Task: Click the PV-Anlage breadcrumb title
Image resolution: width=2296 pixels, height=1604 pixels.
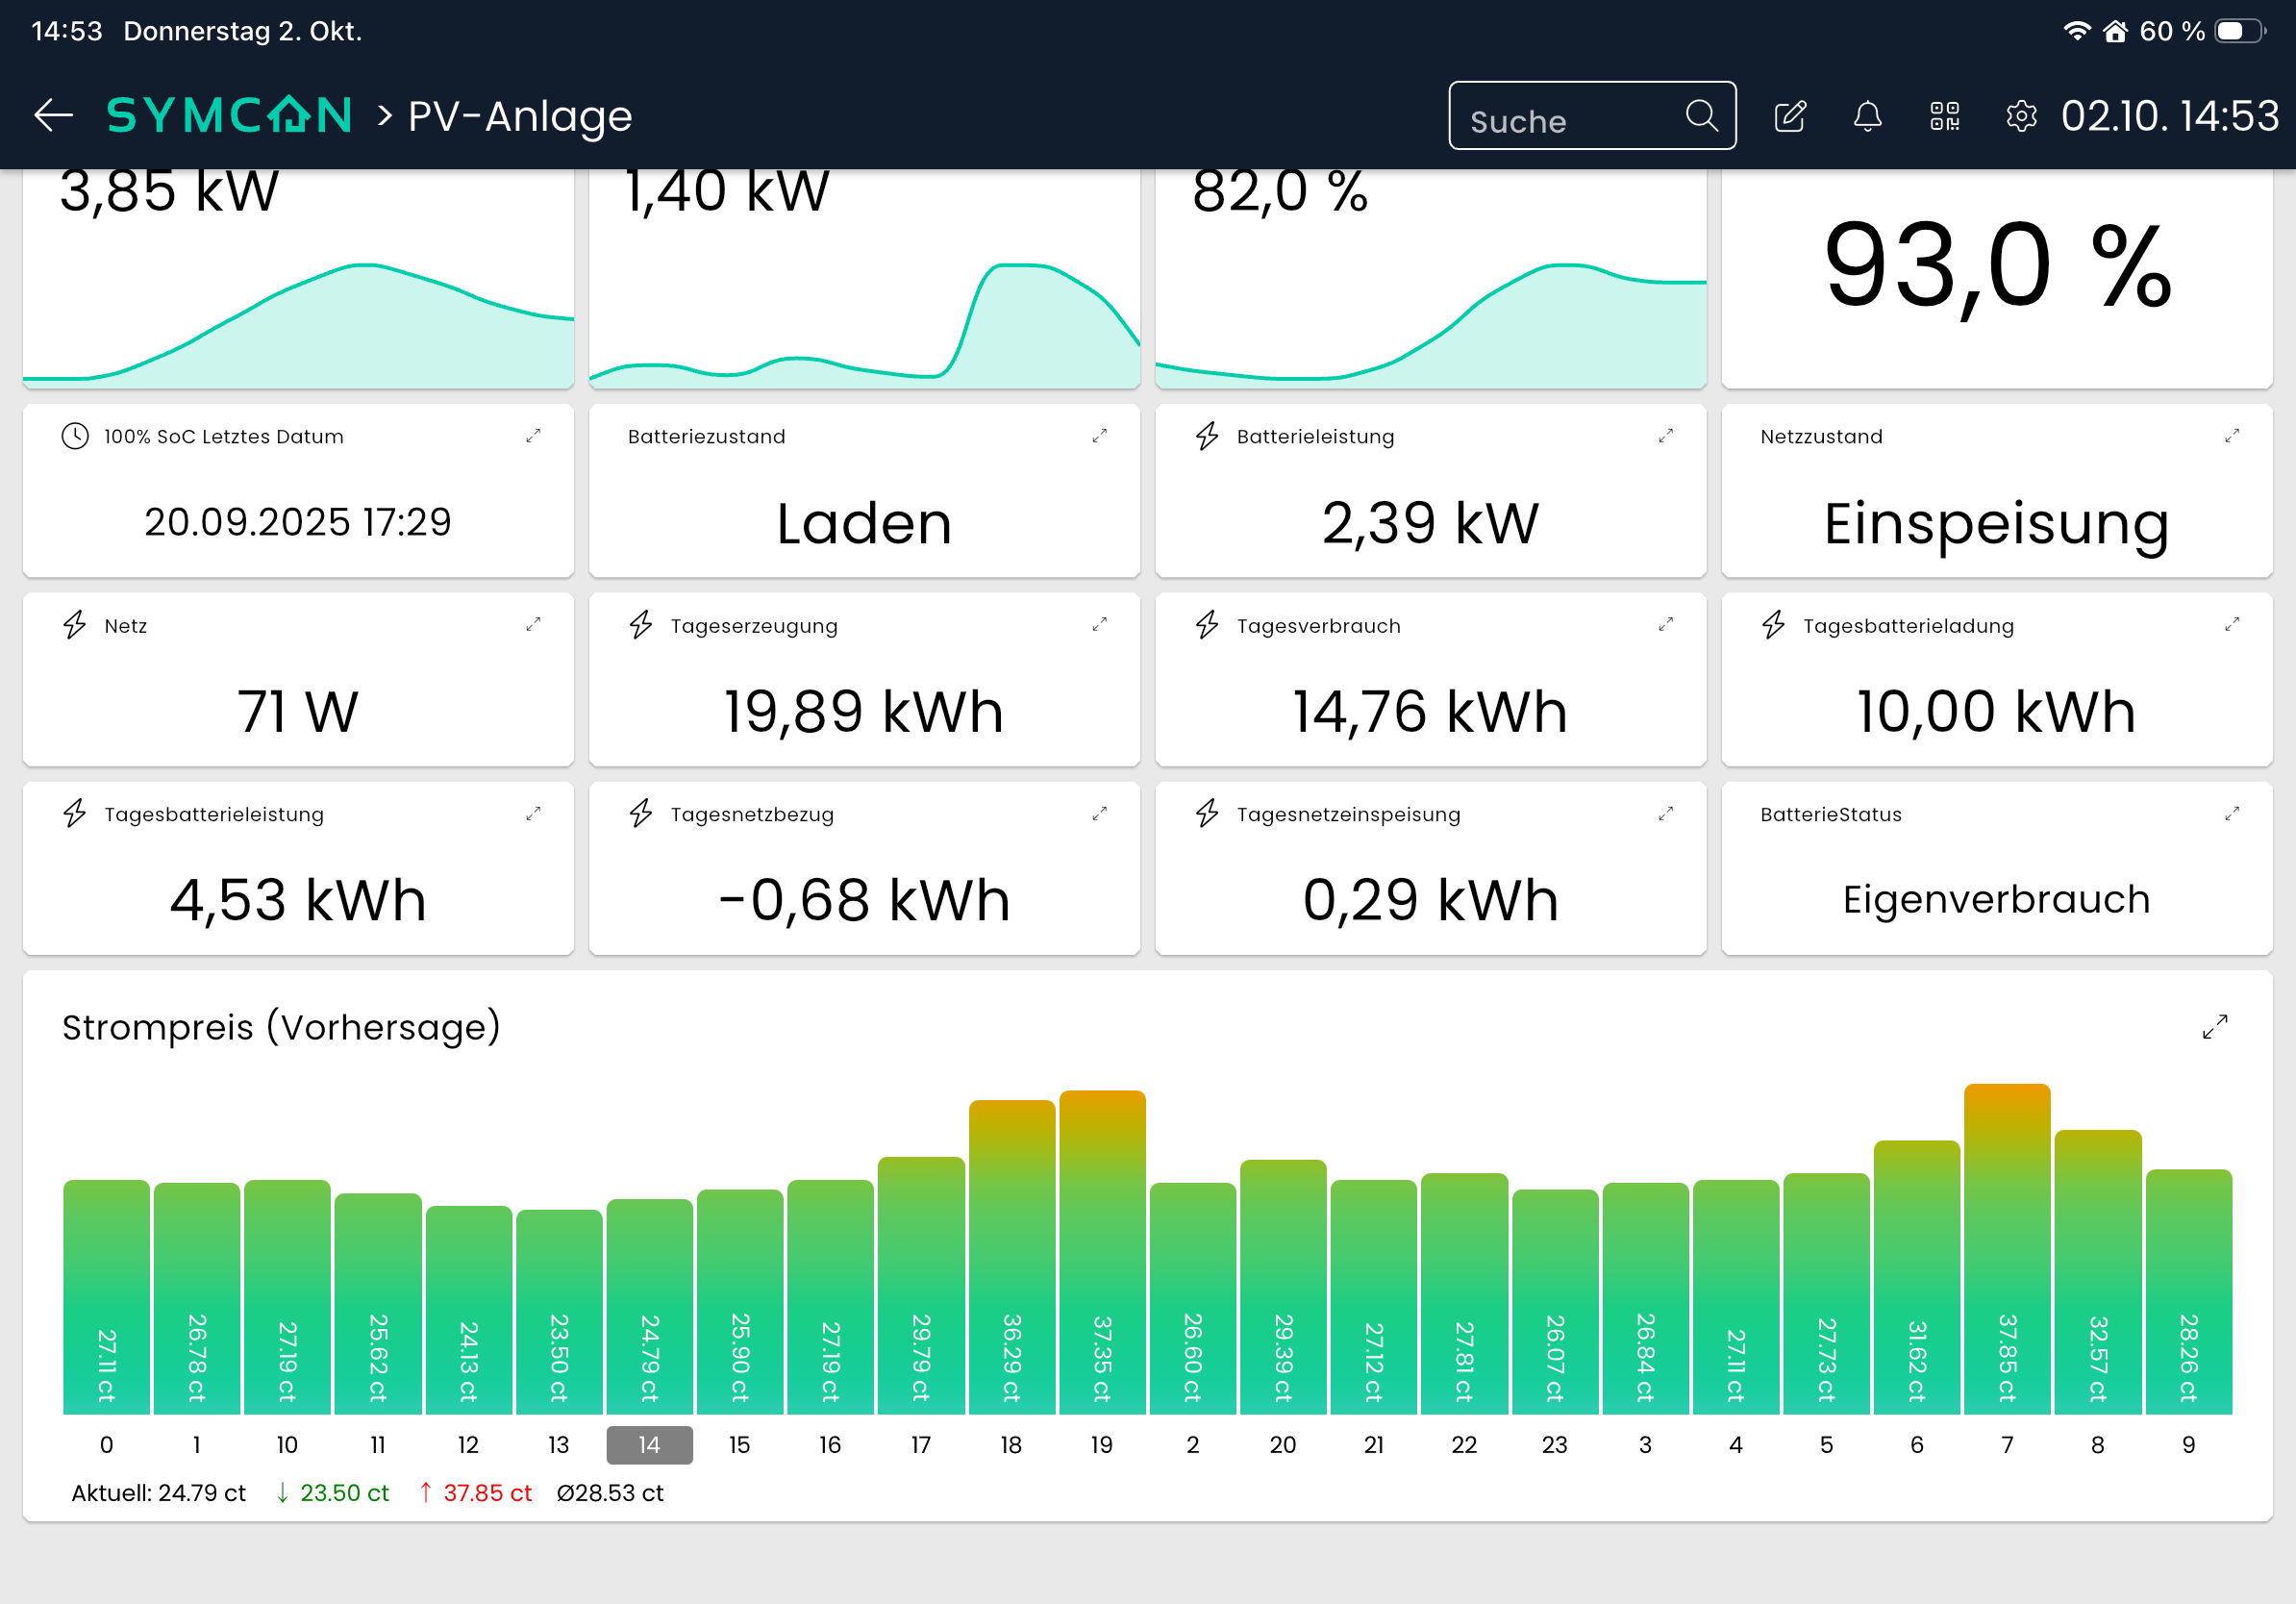Action: point(520,116)
